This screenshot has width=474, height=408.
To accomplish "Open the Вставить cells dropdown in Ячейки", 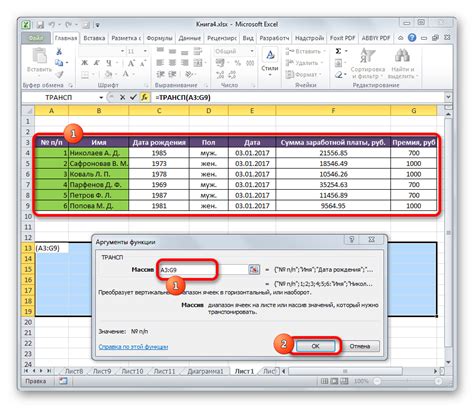I will (305, 51).
